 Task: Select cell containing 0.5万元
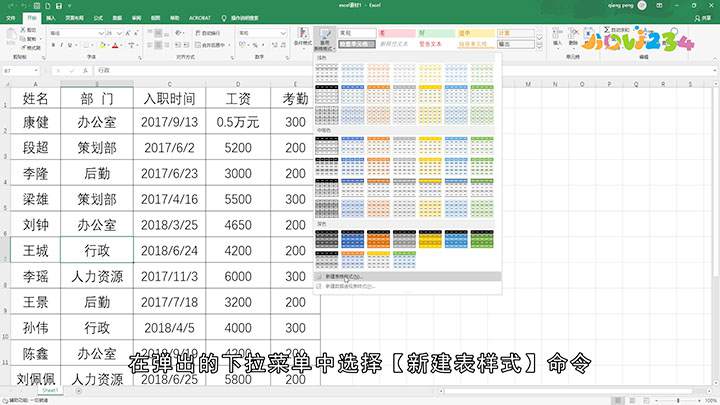238,122
